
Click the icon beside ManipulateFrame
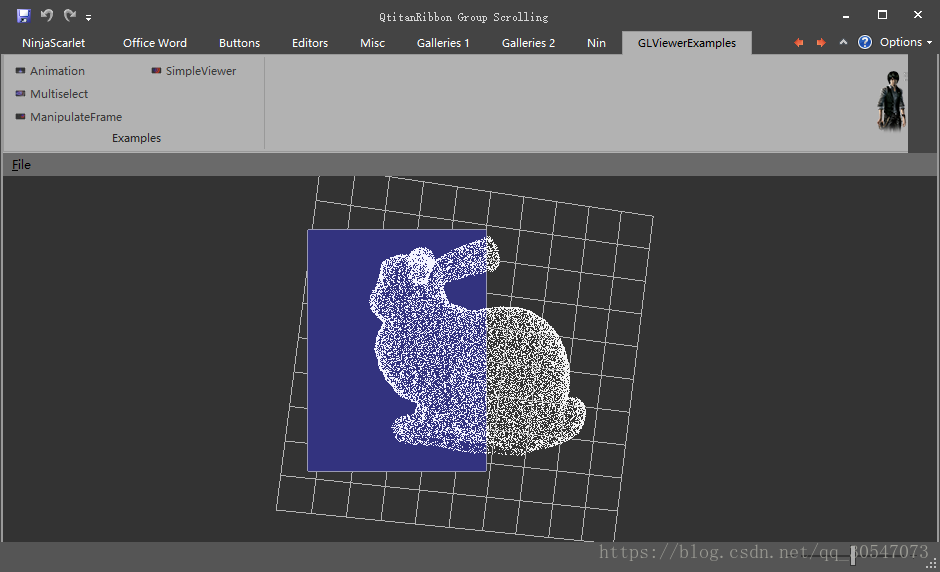pyautogui.click(x=20, y=116)
